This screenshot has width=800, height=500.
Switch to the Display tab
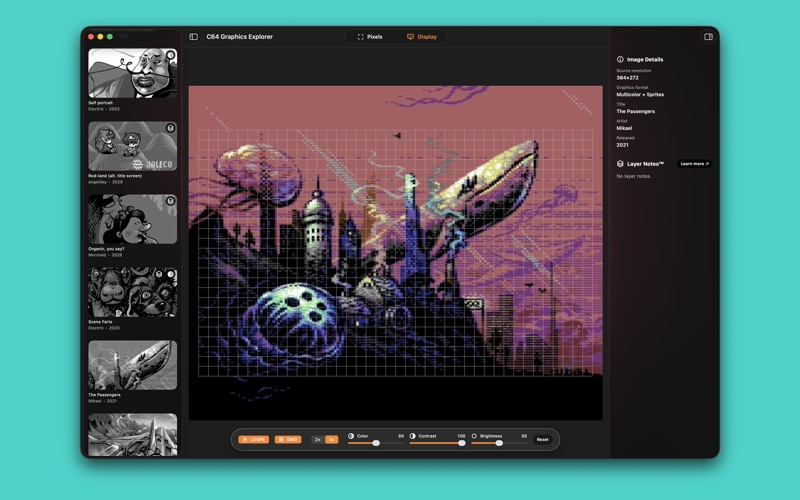[x=422, y=37]
